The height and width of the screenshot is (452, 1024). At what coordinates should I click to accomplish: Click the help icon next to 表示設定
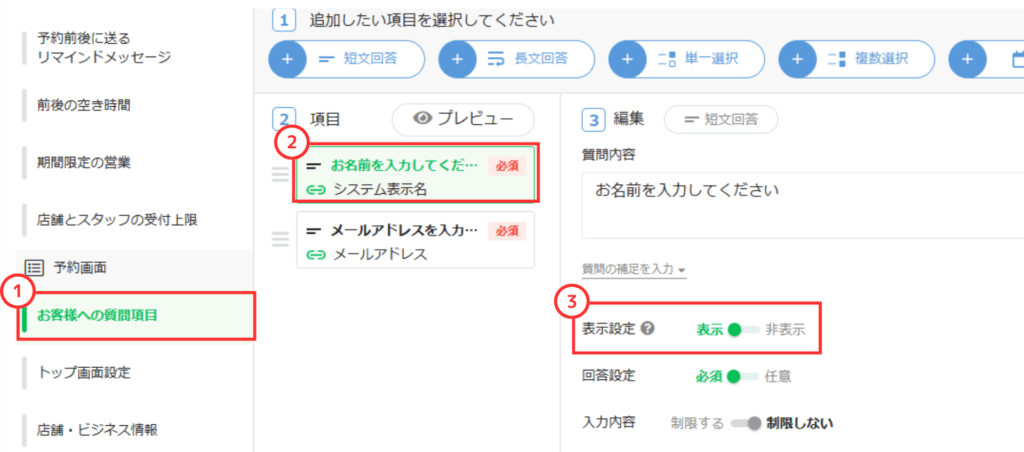pos(648,328)
